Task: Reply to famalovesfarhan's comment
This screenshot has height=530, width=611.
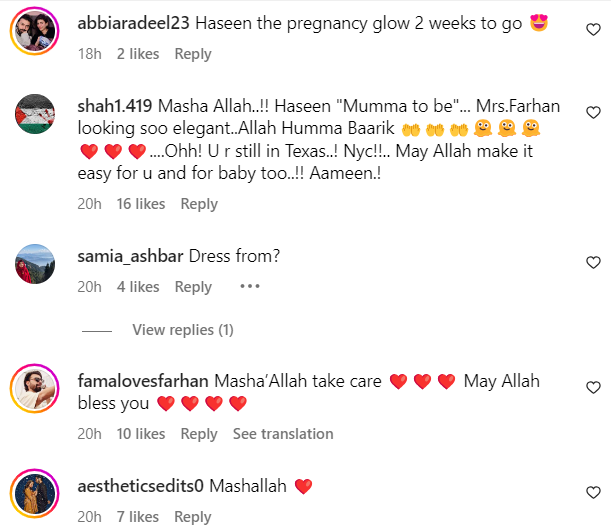Action: tap(199, 434)
